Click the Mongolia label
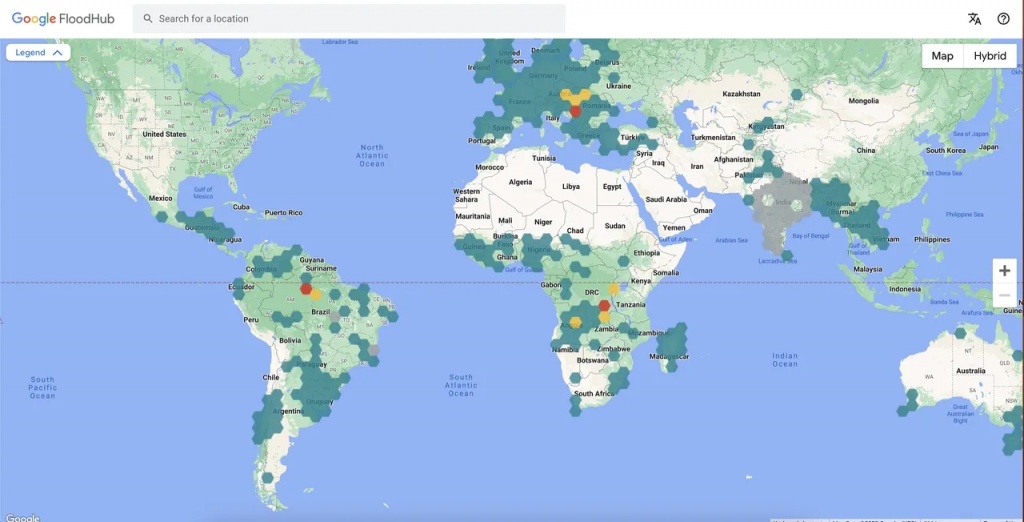Viewport: 1024px width, 522px height. pos(864,101)
